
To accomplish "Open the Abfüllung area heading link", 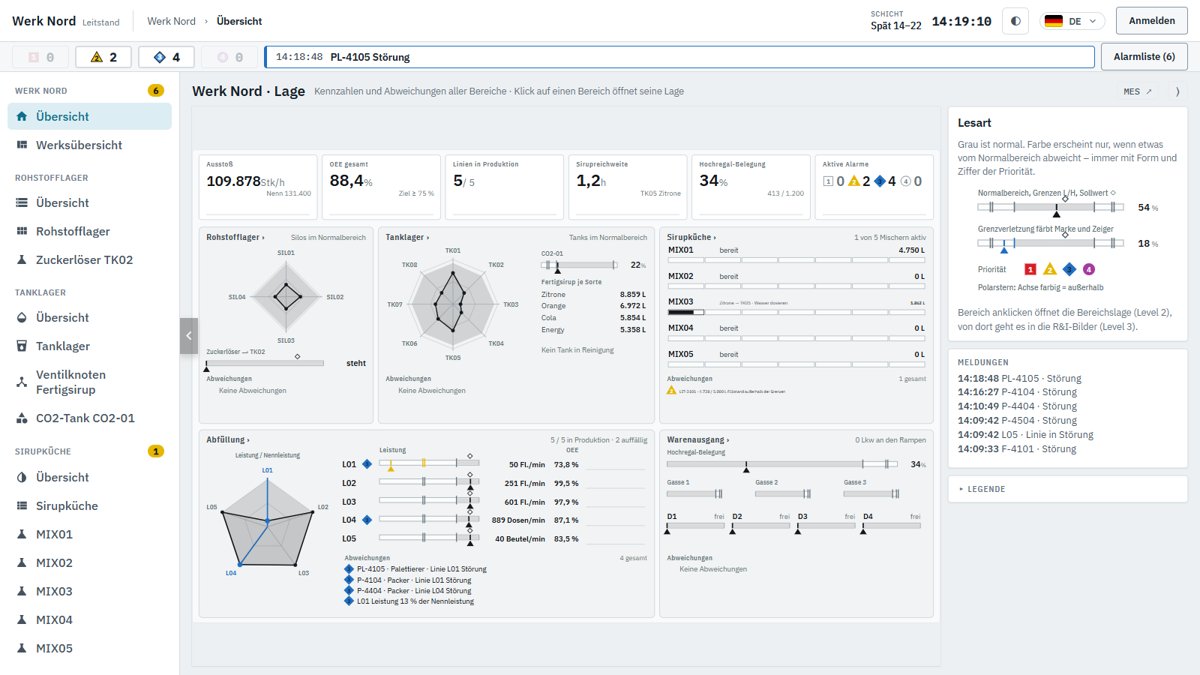I will (x=228, y=439).
